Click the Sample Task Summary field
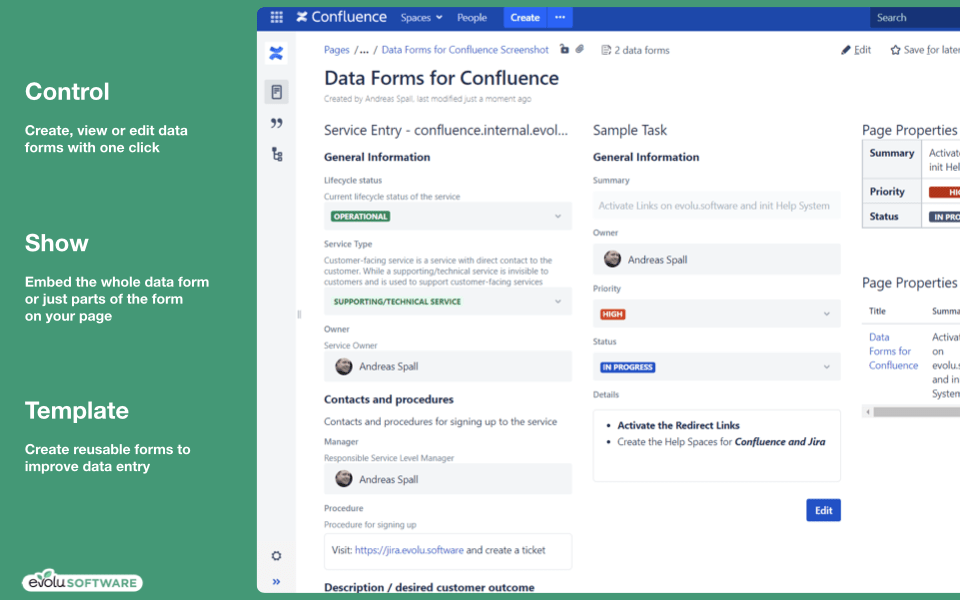The image size is (960, 600). tap(716, 206)
